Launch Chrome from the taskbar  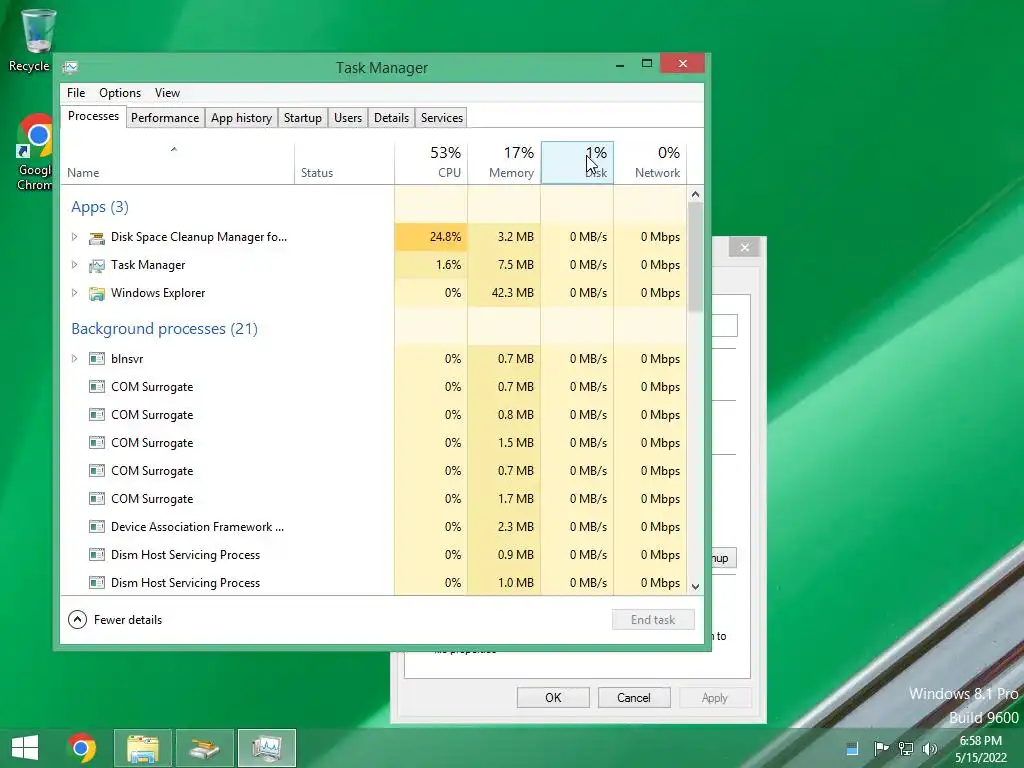point(82,748)
